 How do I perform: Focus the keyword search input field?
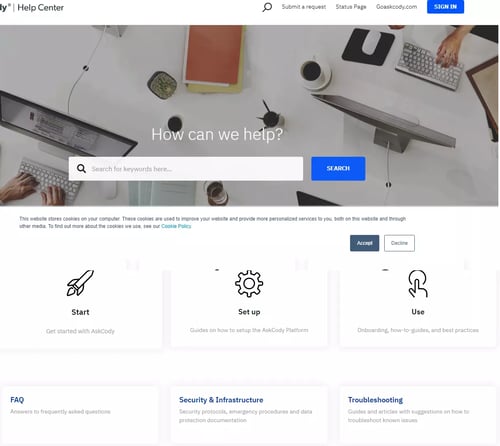coord(186,169)
